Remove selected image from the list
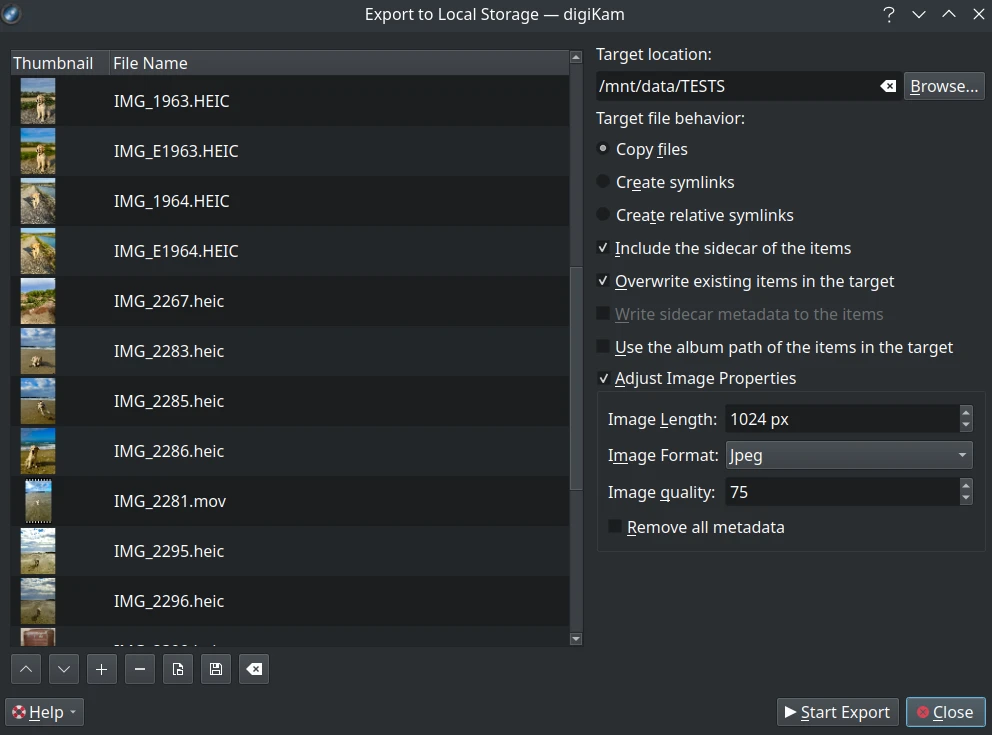 [139, 669]
